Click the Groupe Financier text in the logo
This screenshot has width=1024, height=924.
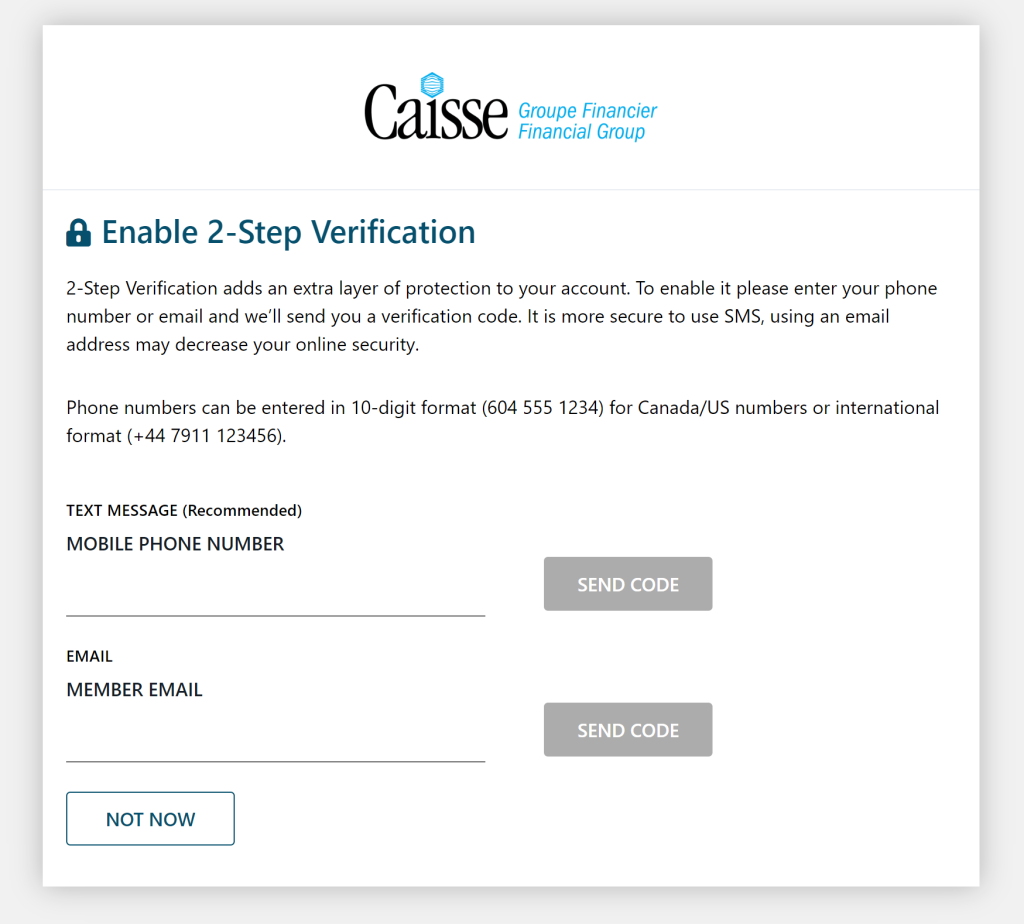tap(586, 112)
